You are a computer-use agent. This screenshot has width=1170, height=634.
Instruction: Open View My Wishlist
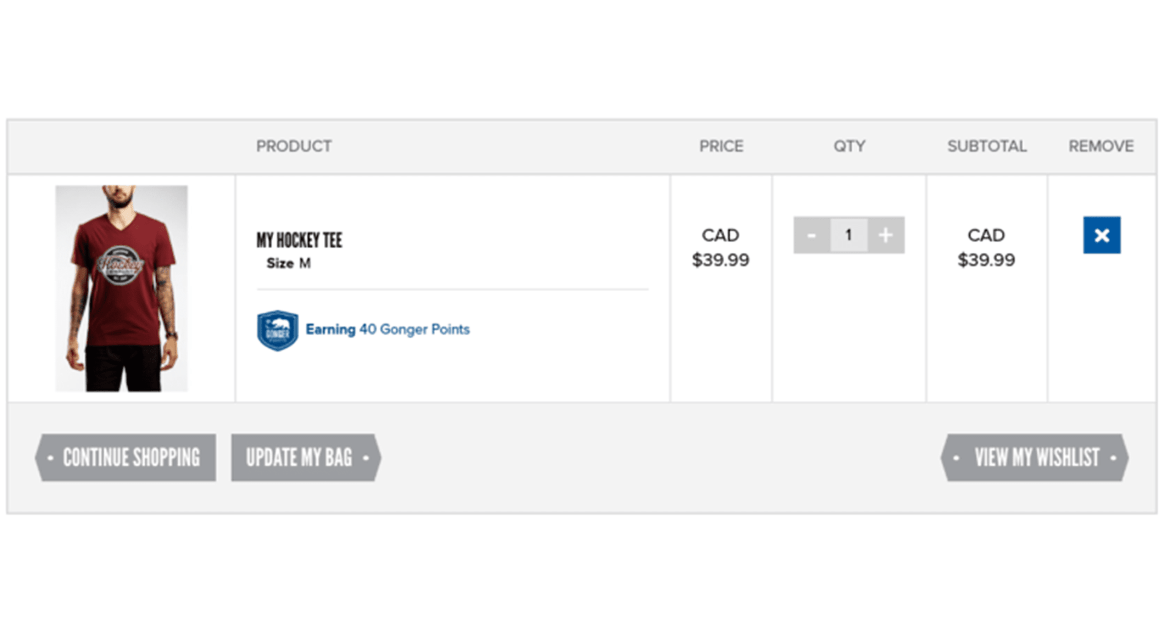(x=1035, y=457)
